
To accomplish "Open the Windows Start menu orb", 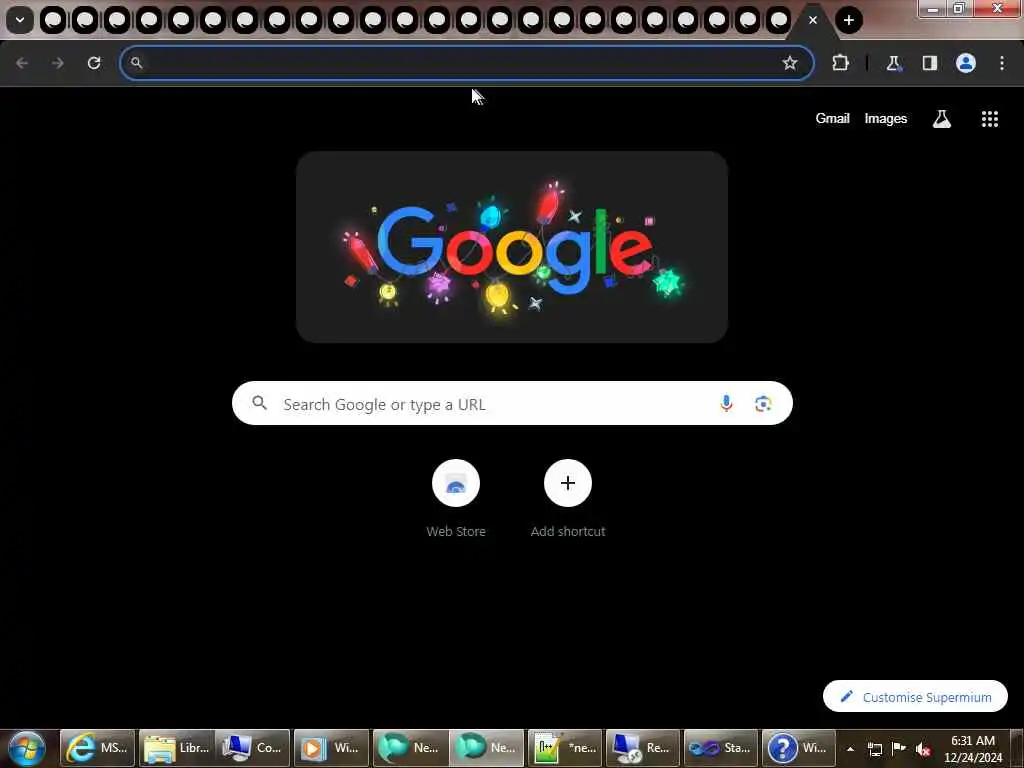I will pos(27,748).
